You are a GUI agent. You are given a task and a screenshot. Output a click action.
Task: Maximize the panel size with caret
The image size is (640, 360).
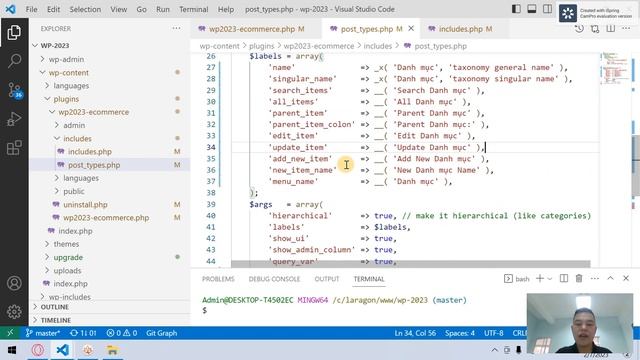coord(610,278)
